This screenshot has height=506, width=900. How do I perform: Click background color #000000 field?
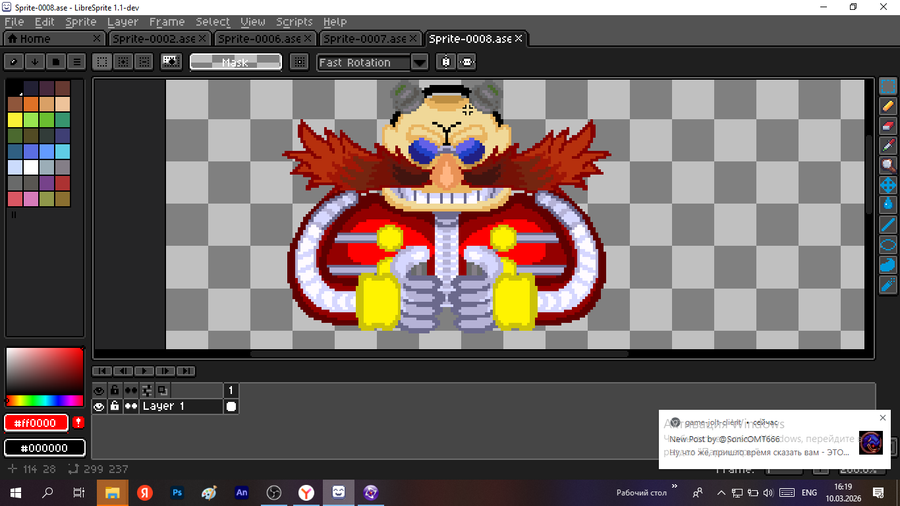click(44, 447)
